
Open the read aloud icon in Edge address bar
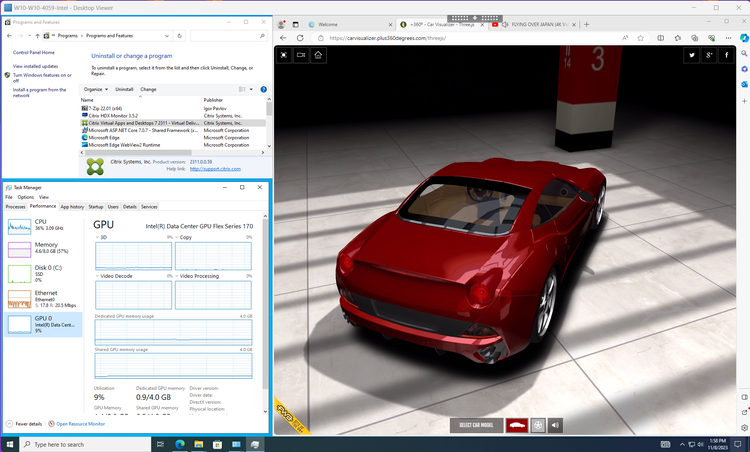(625, 38)
